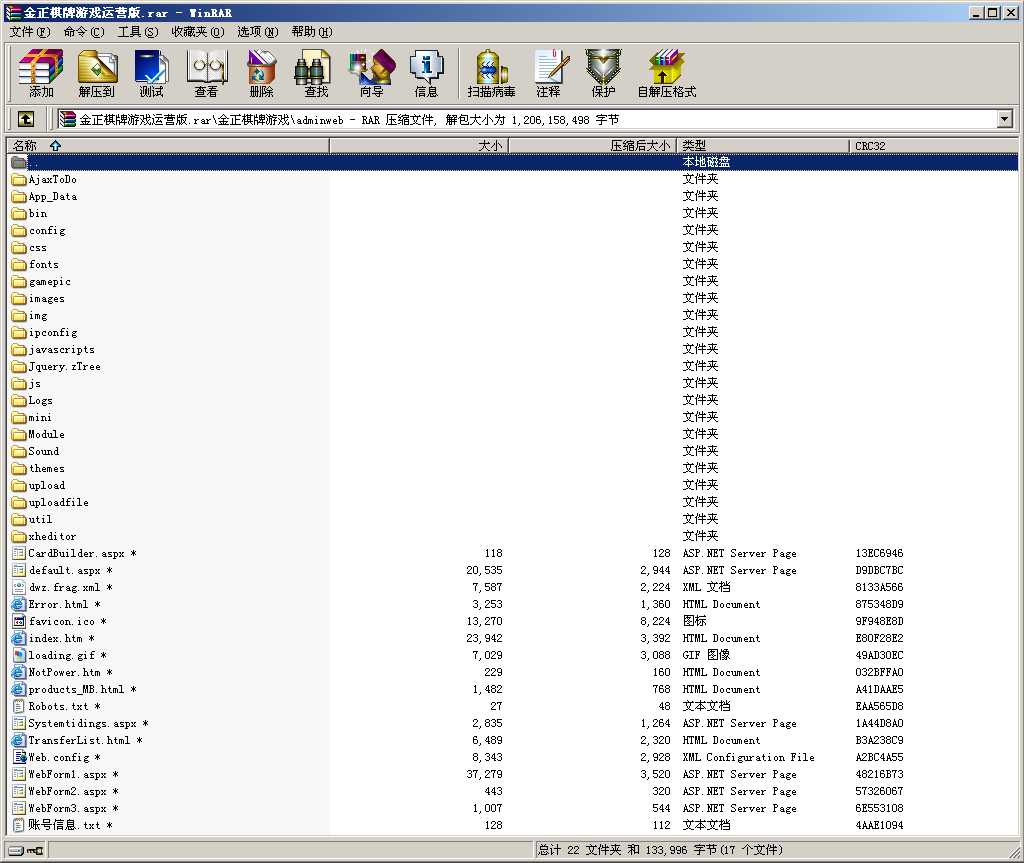Viewport: 1024px width, 863px height.
Task: Open the File (文件) menu
Action: point(30,32)
